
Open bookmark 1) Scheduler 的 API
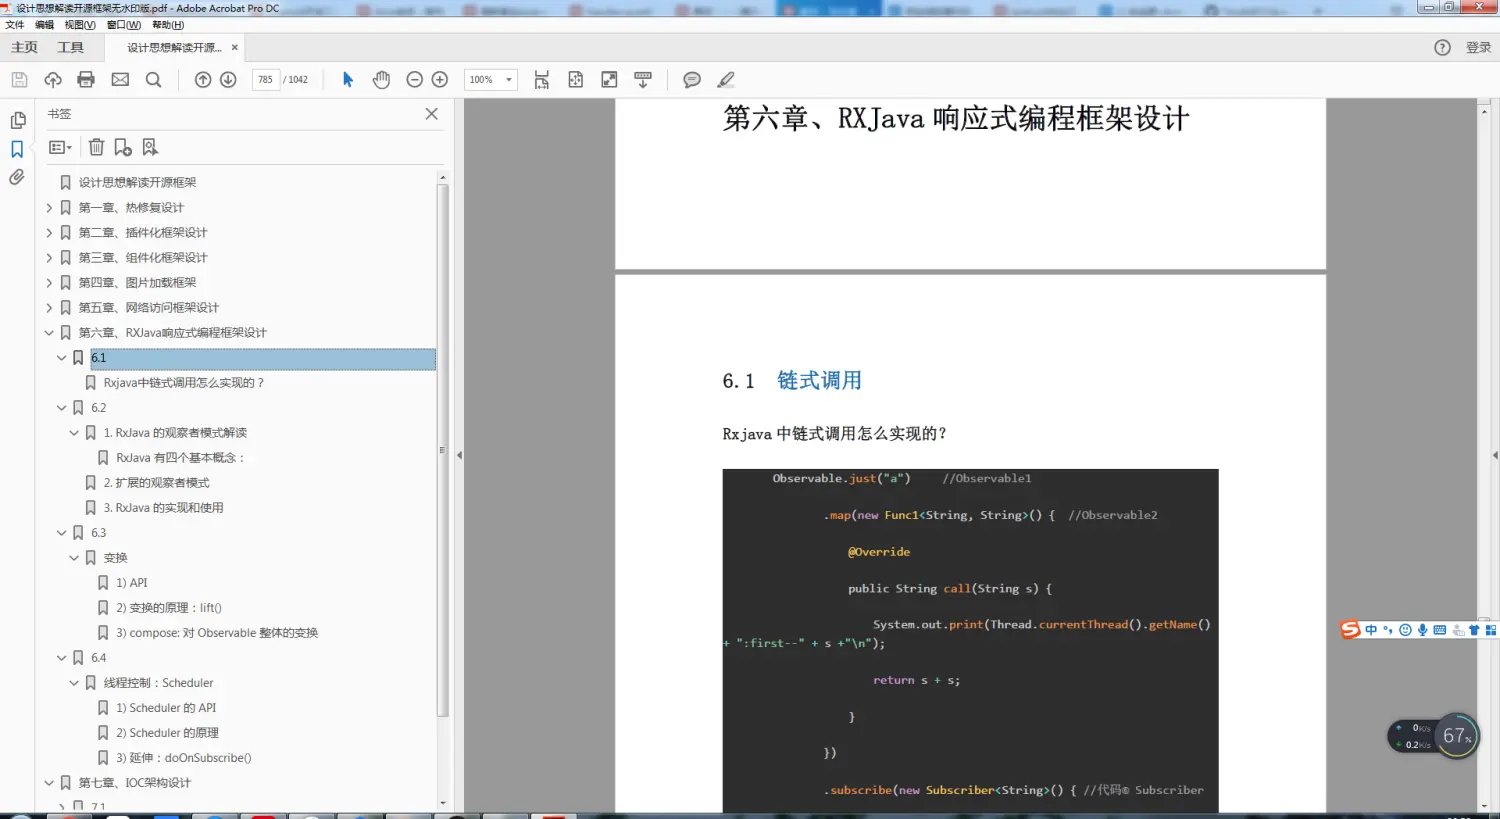[166, 708]
